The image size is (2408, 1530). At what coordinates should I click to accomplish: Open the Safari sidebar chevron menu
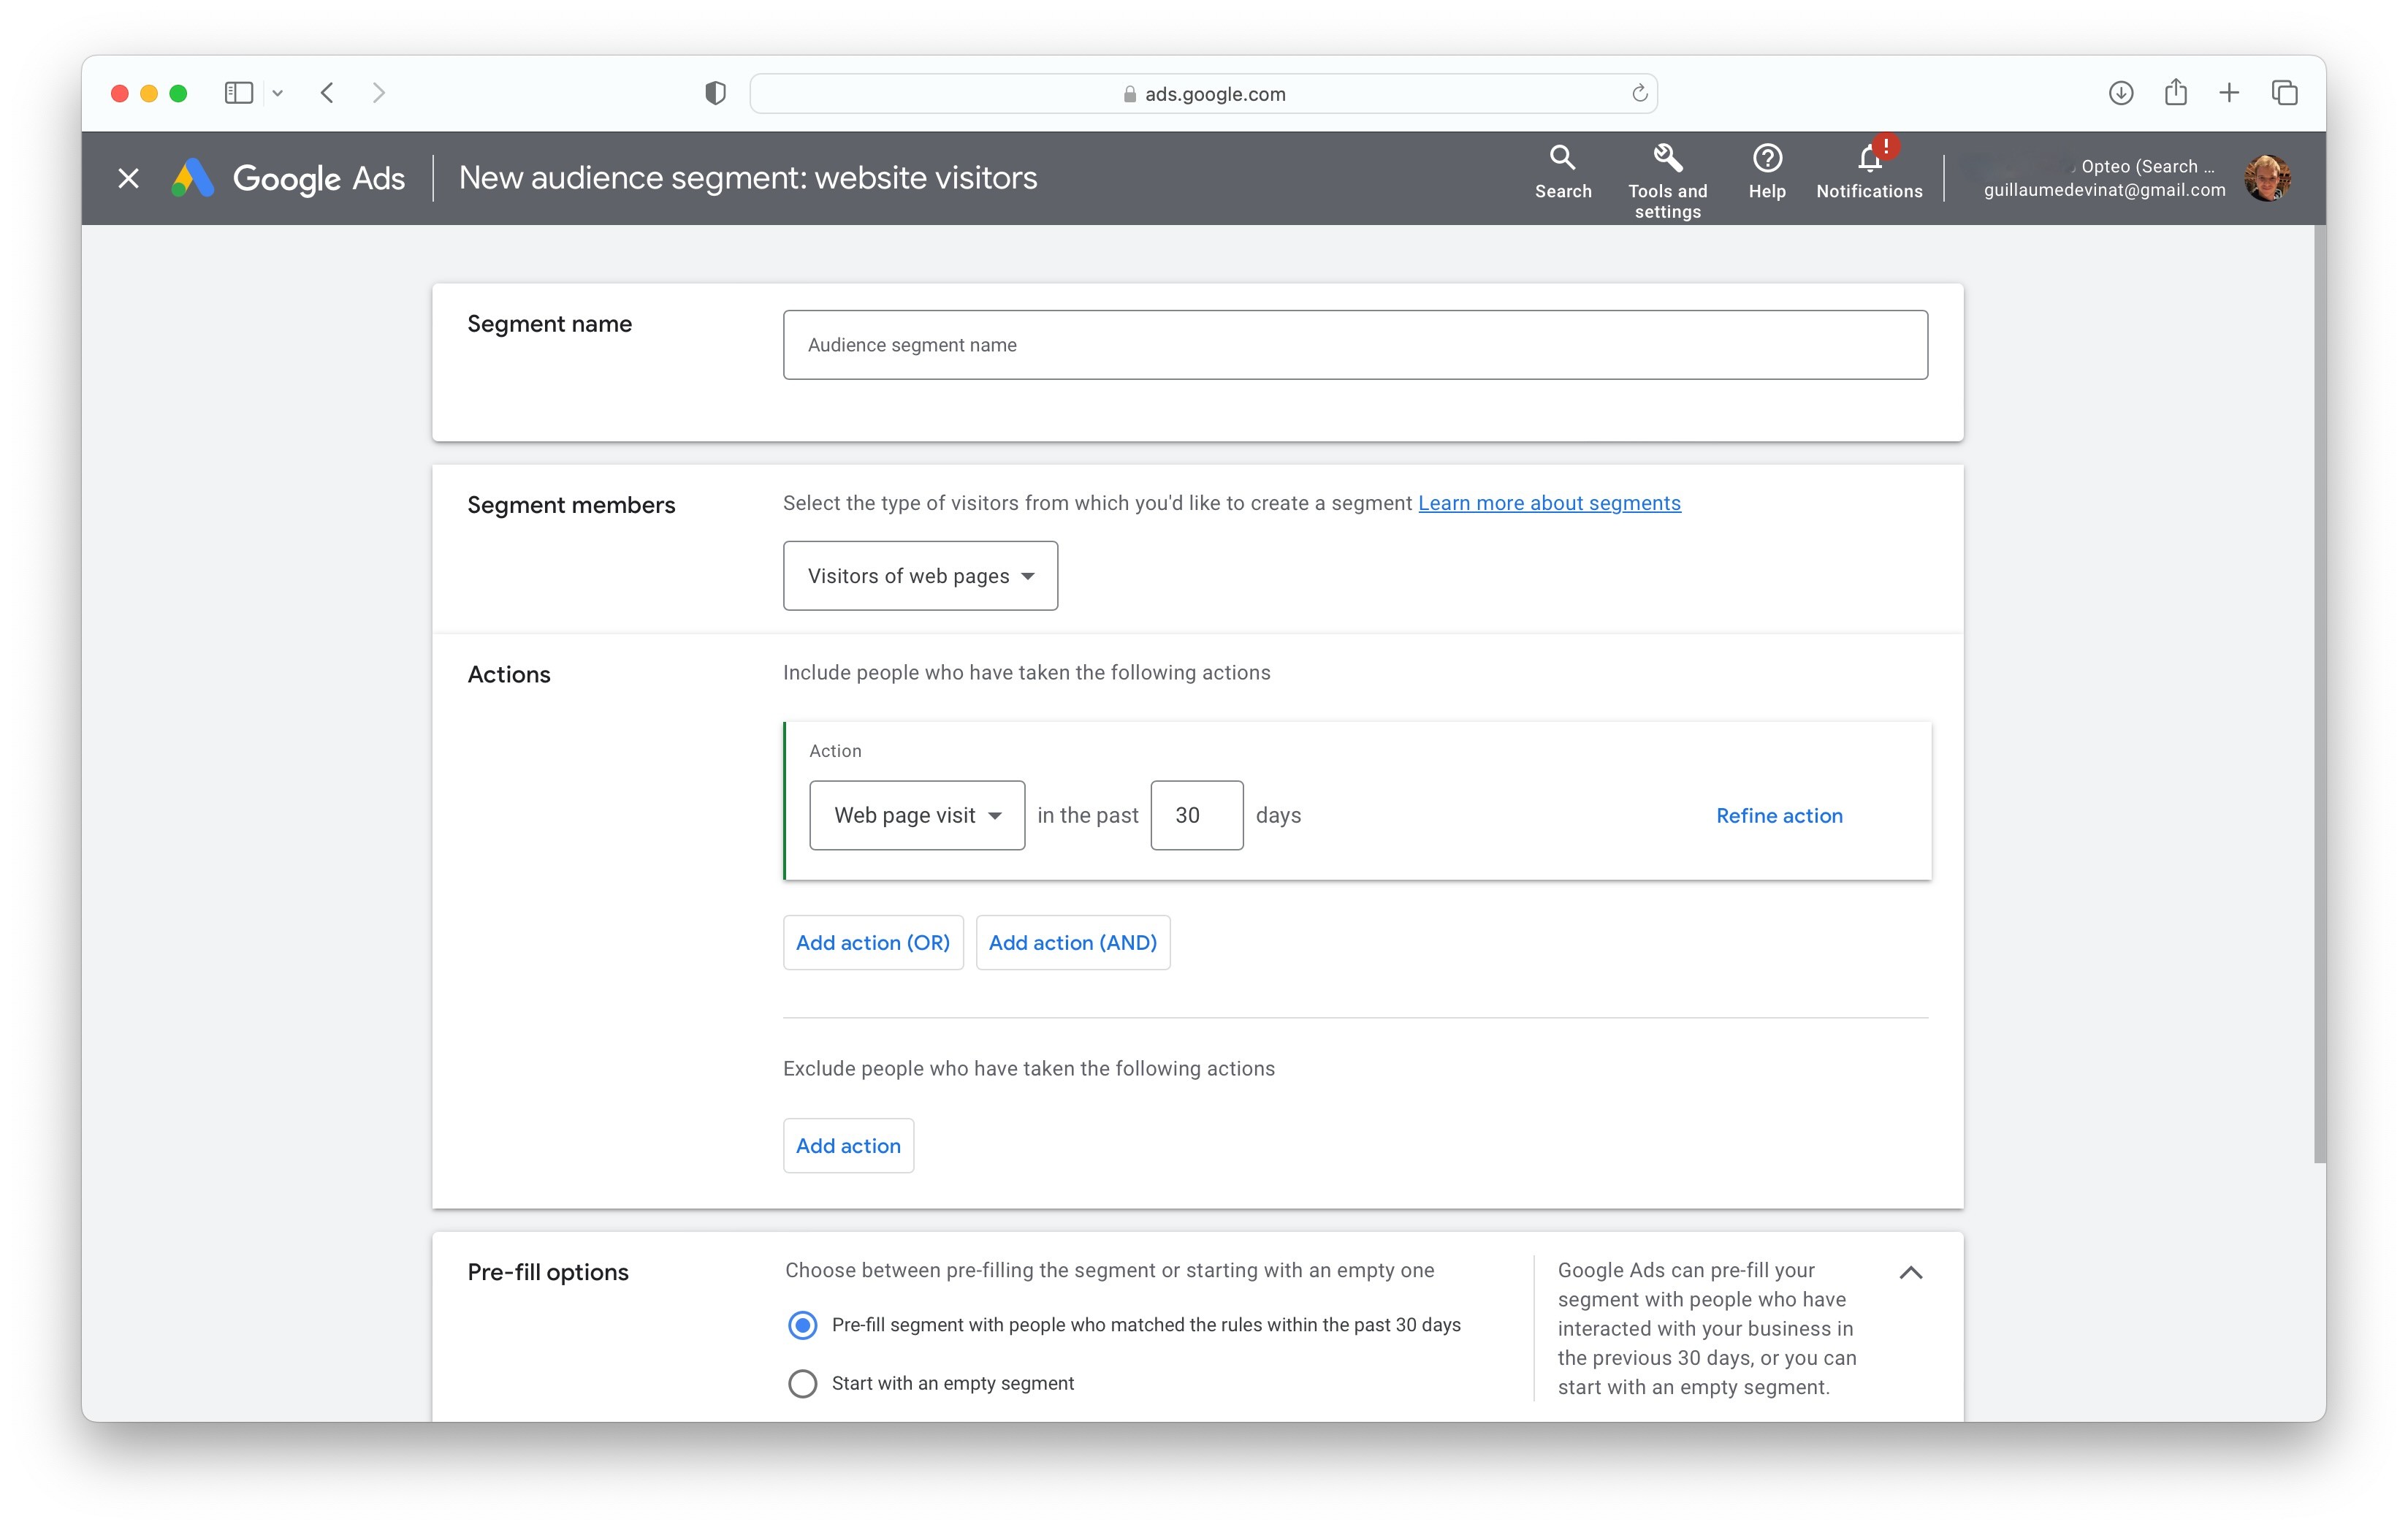[278, 93]
